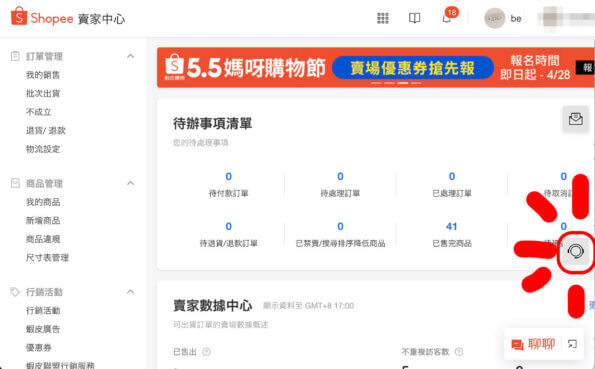Open 行銷活動 sub-item in sidebar
The image size is (595, 369).
[x=43, y=311]
